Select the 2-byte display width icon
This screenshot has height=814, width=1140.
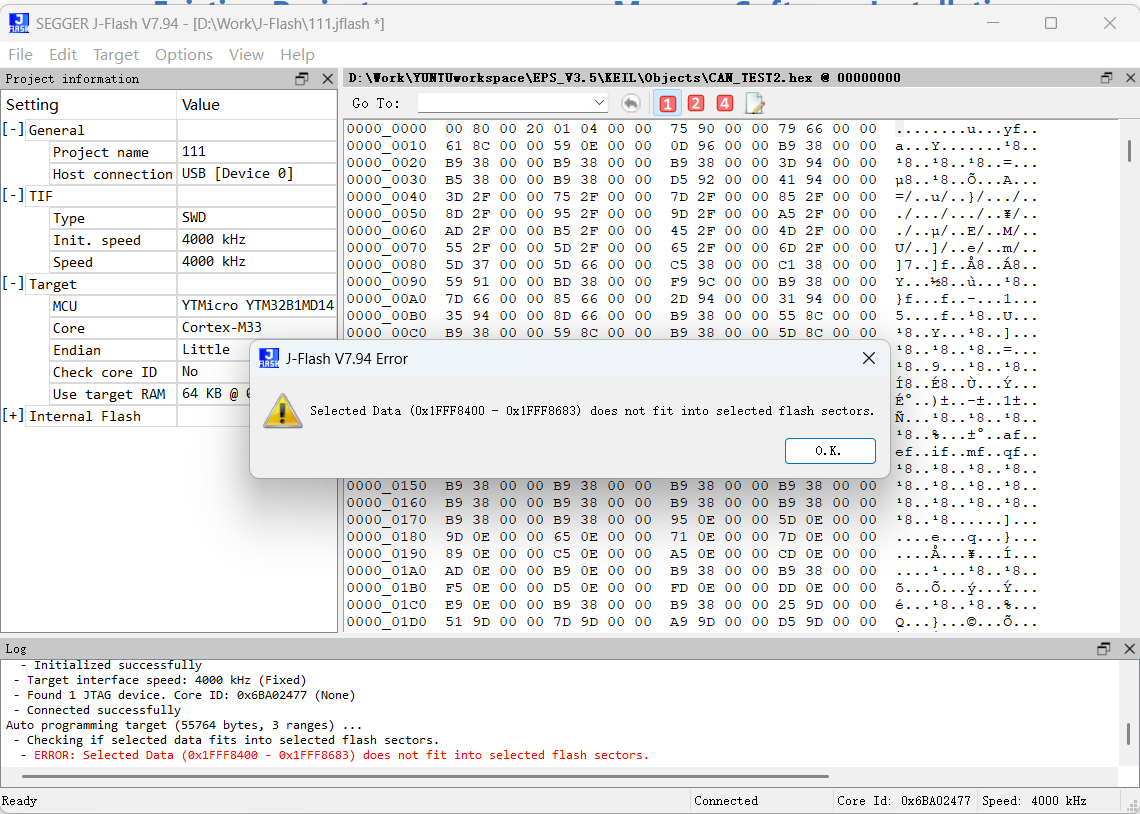click(x=696, y=103)
